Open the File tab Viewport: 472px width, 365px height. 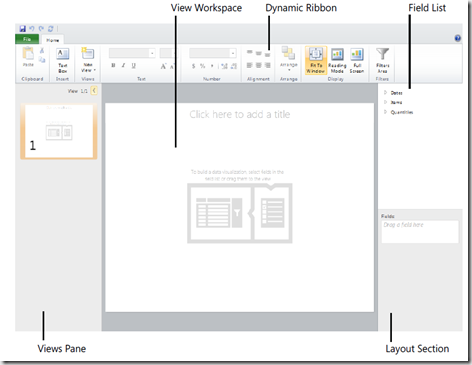(27, 39)
